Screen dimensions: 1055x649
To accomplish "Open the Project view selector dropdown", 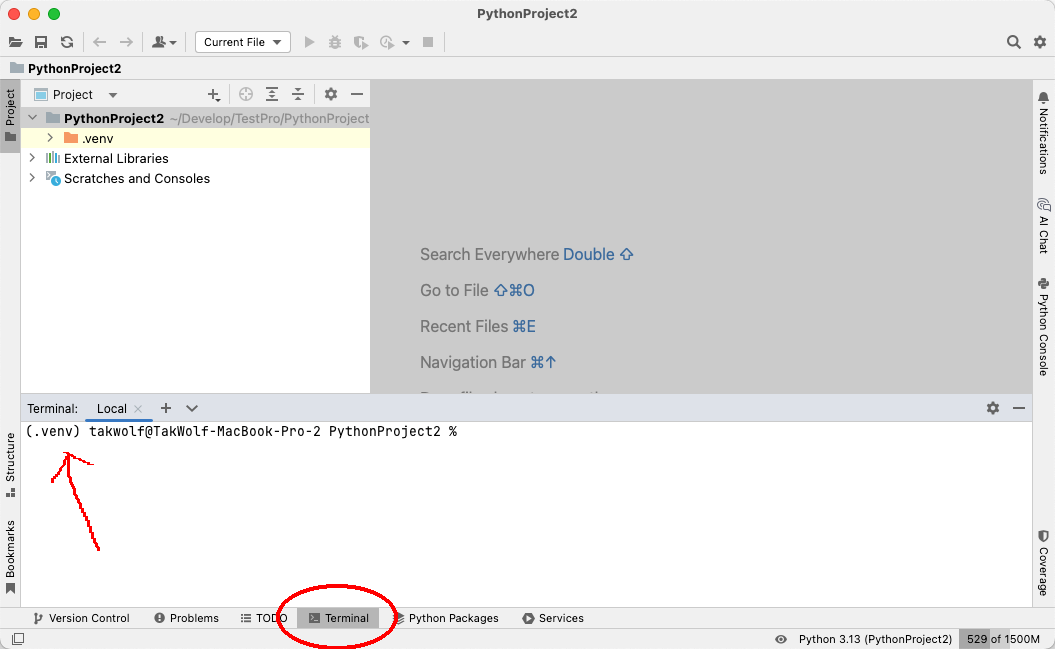I will pyautogui.click(x=76, y=95).
